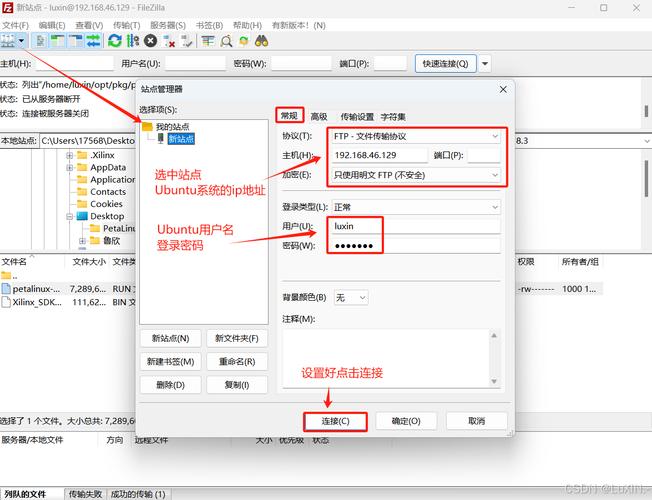
Task: Click the .Xilinx folder in the local tree
Action: pyautogui.click(x=102, y=155)
